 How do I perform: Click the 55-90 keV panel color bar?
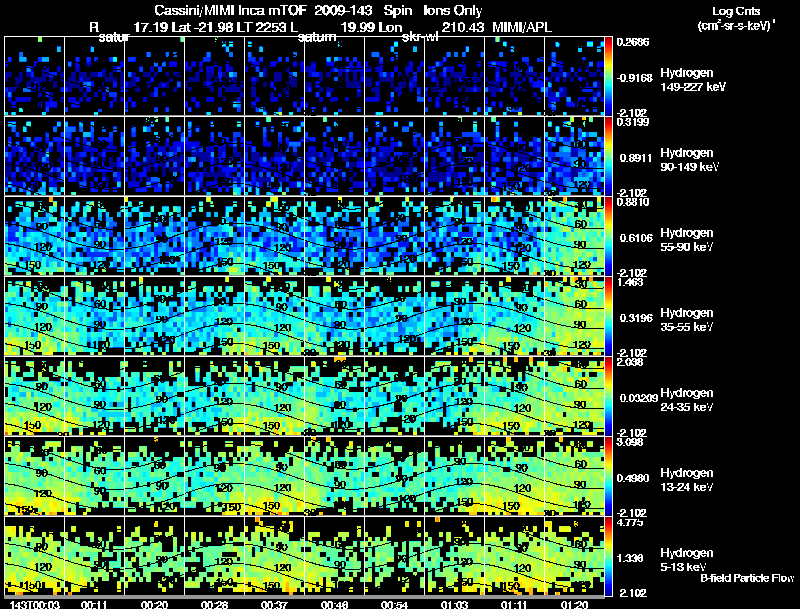[610, 236]
